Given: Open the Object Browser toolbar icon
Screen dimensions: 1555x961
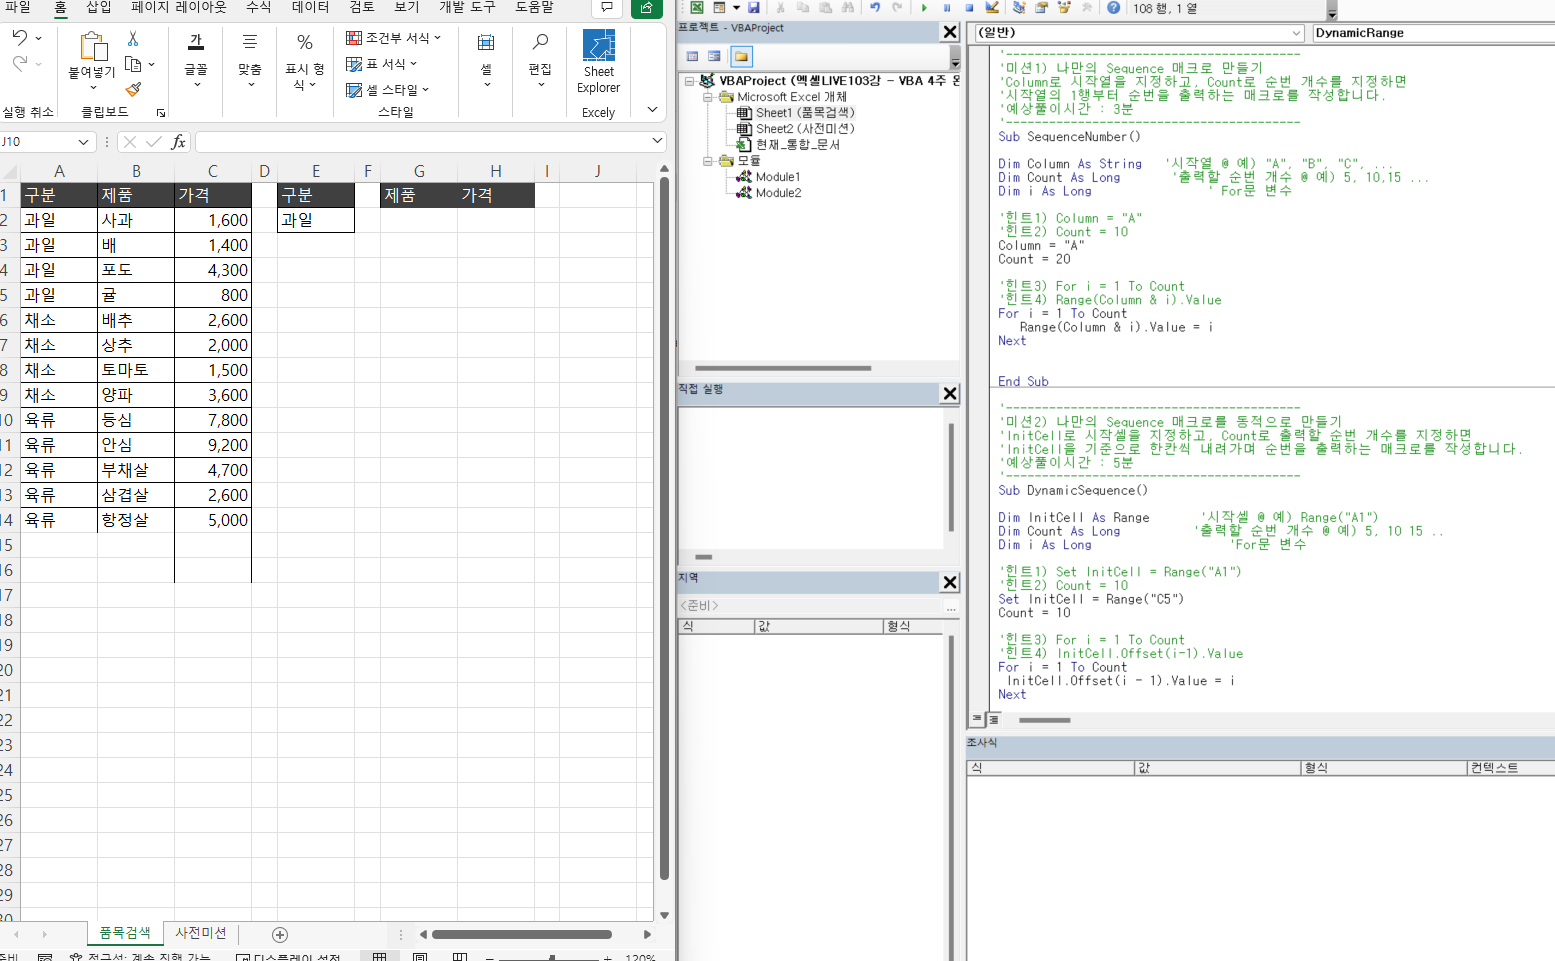Looking at the screenshot, I should (1064, 7).
